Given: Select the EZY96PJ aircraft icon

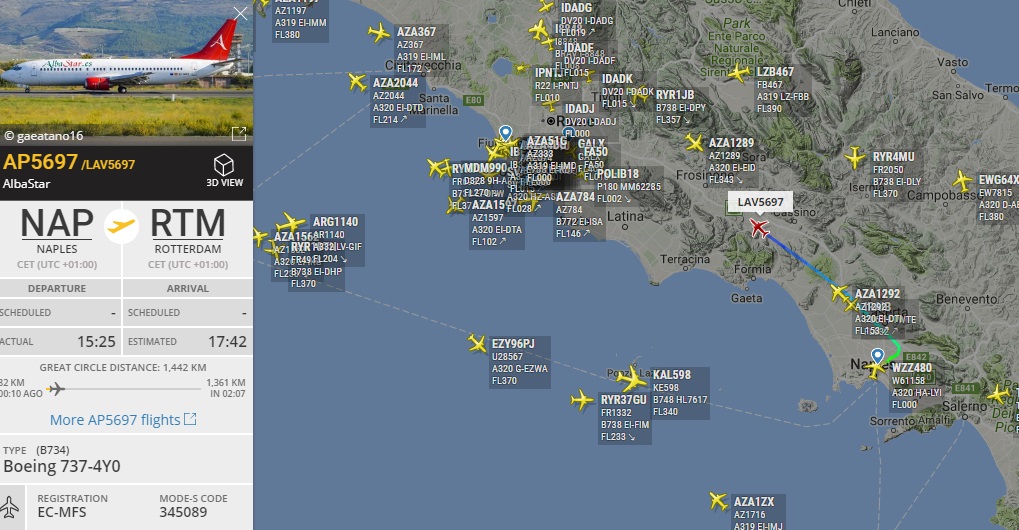Looking at the screenshot, I should click(x=477, y=343).
